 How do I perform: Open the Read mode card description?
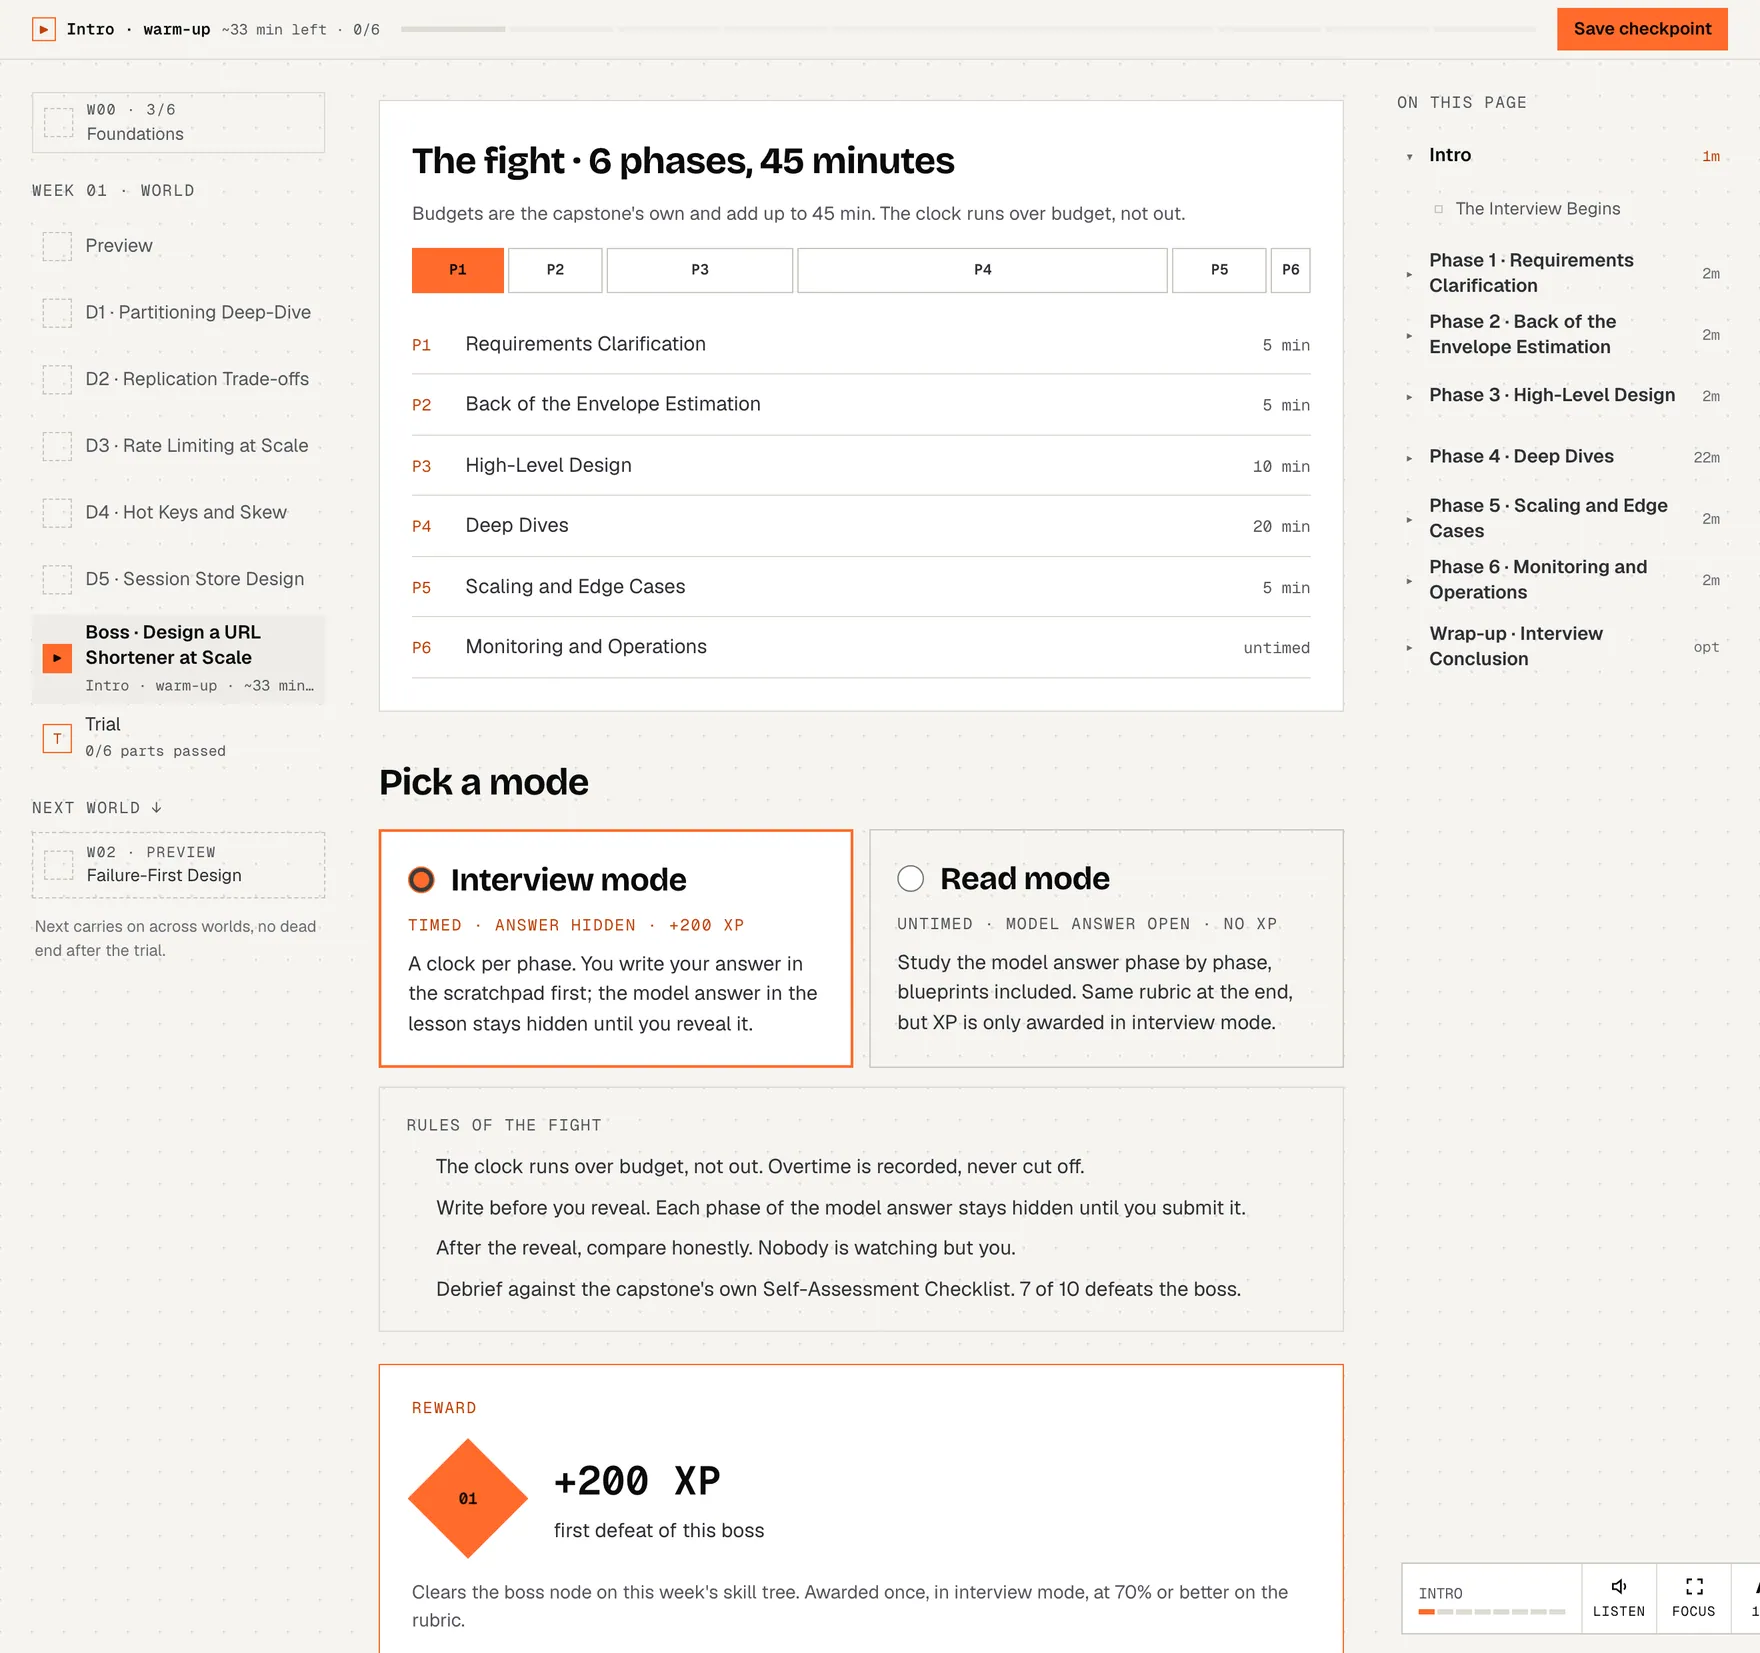point(1096,992)
